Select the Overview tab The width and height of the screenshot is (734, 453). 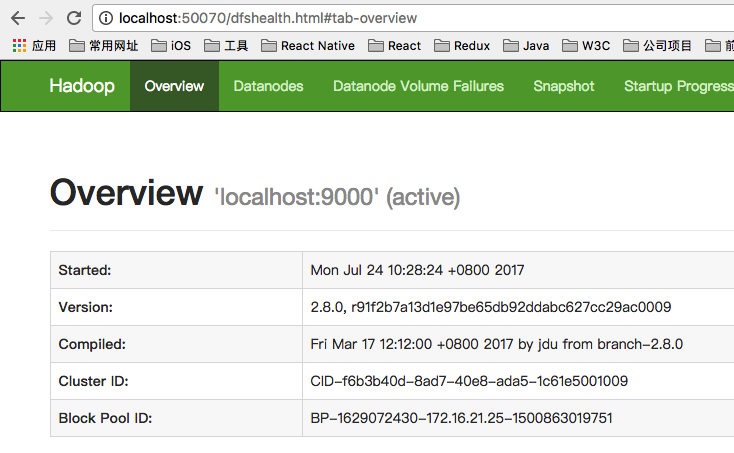click(174, 86)
